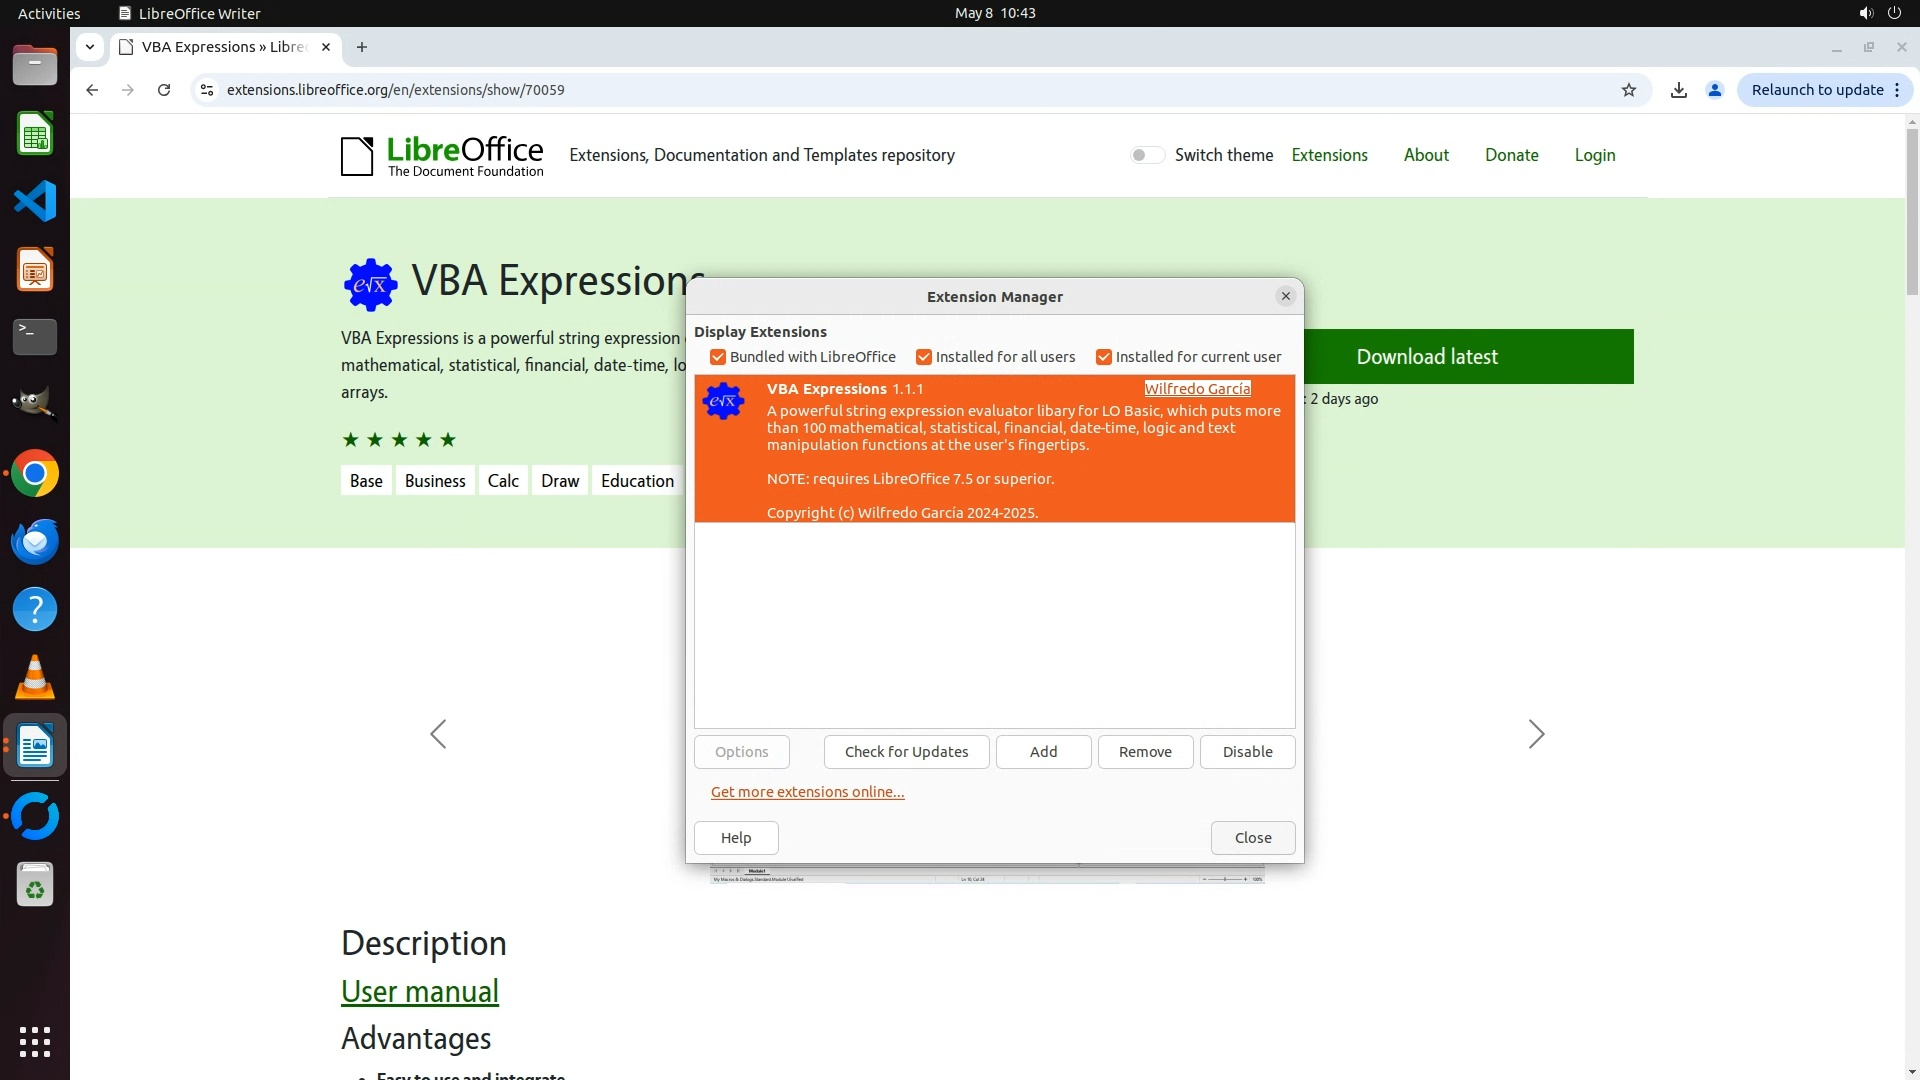This screenshot has height=1080, width=1920.
Task: Show previous screenshot with left chevron
Action: click(438, 734)
